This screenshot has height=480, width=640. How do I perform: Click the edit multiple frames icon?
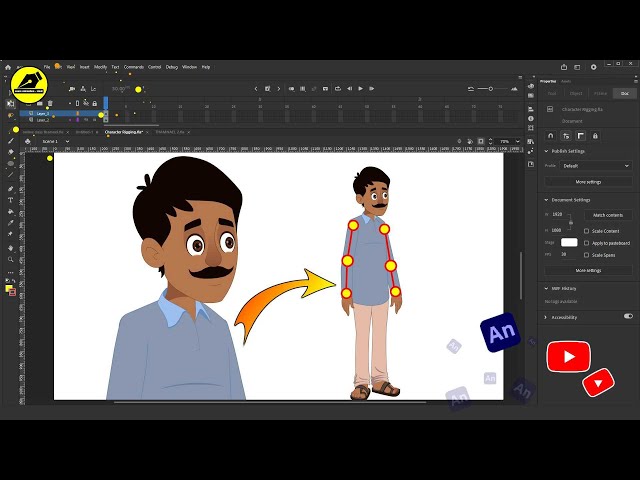coord(303,89)
